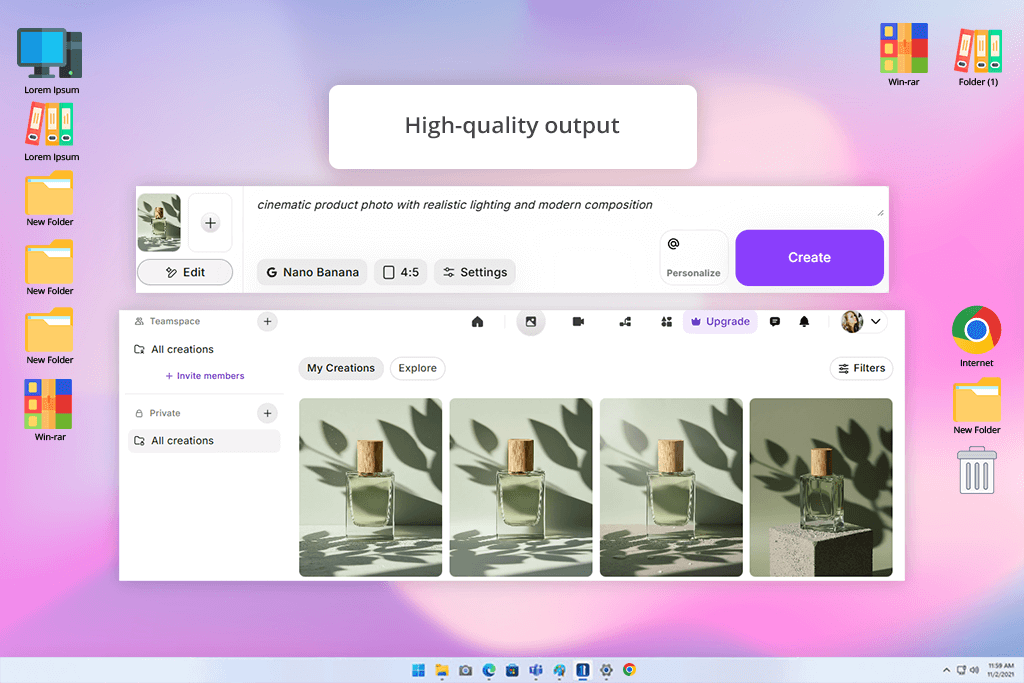Screen dimensions: 1024x683
Task: Show hidden icons in system tray
Action: 946,670
